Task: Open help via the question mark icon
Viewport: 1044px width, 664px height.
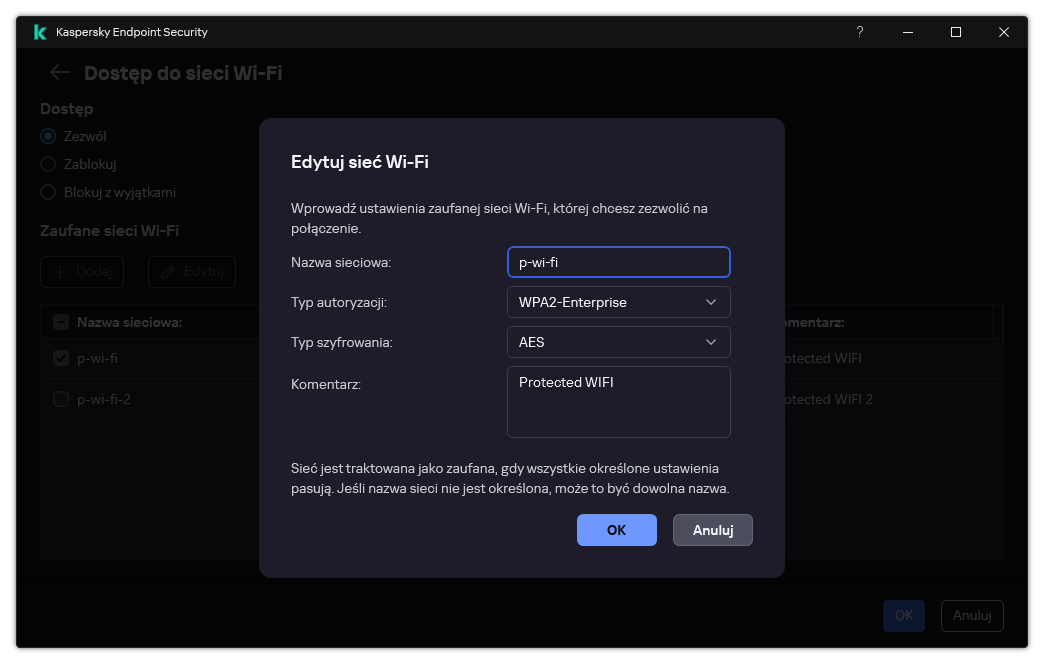Action: pyautogui.click(x=859, y=32)
